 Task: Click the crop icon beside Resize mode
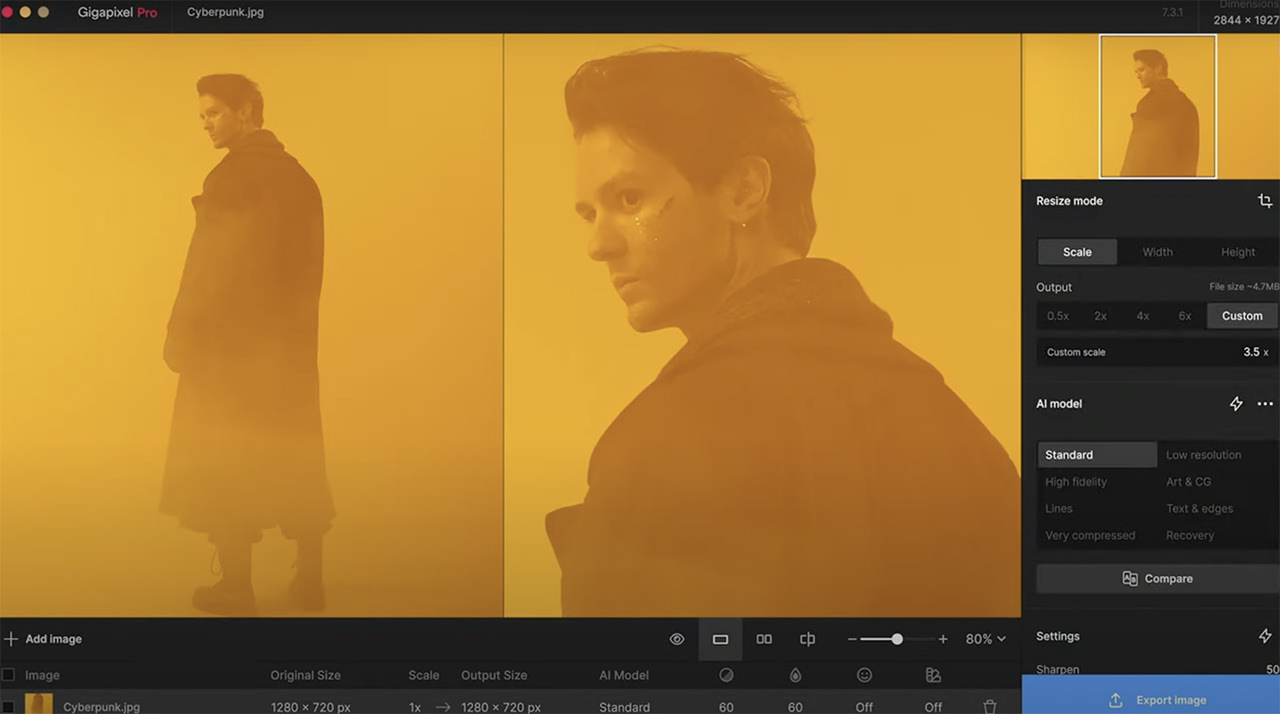1265,201
